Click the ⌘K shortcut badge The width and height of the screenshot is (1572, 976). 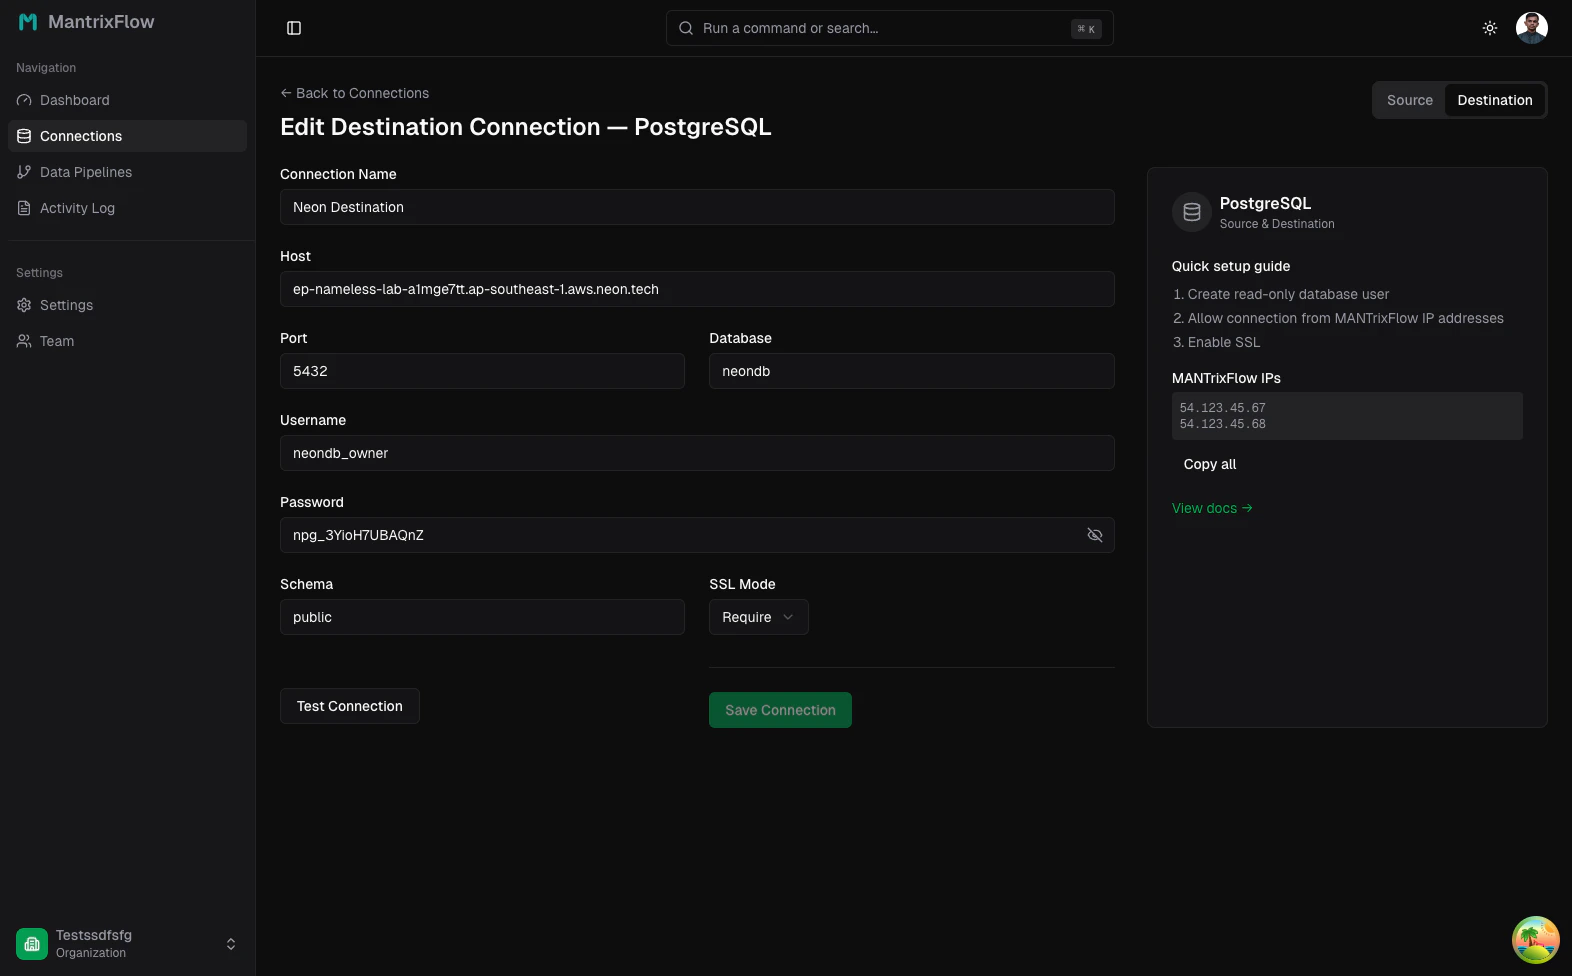(x=1086, y=29)
